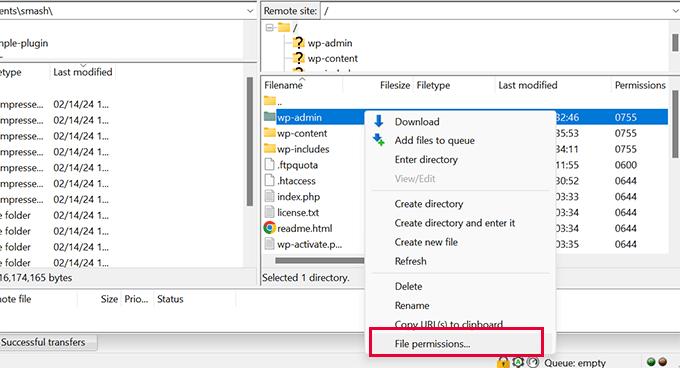This screenshot has width=680, height=368.
Task: Click the Chrome icon beside readme.html
Action: click(x=269, y=228)
